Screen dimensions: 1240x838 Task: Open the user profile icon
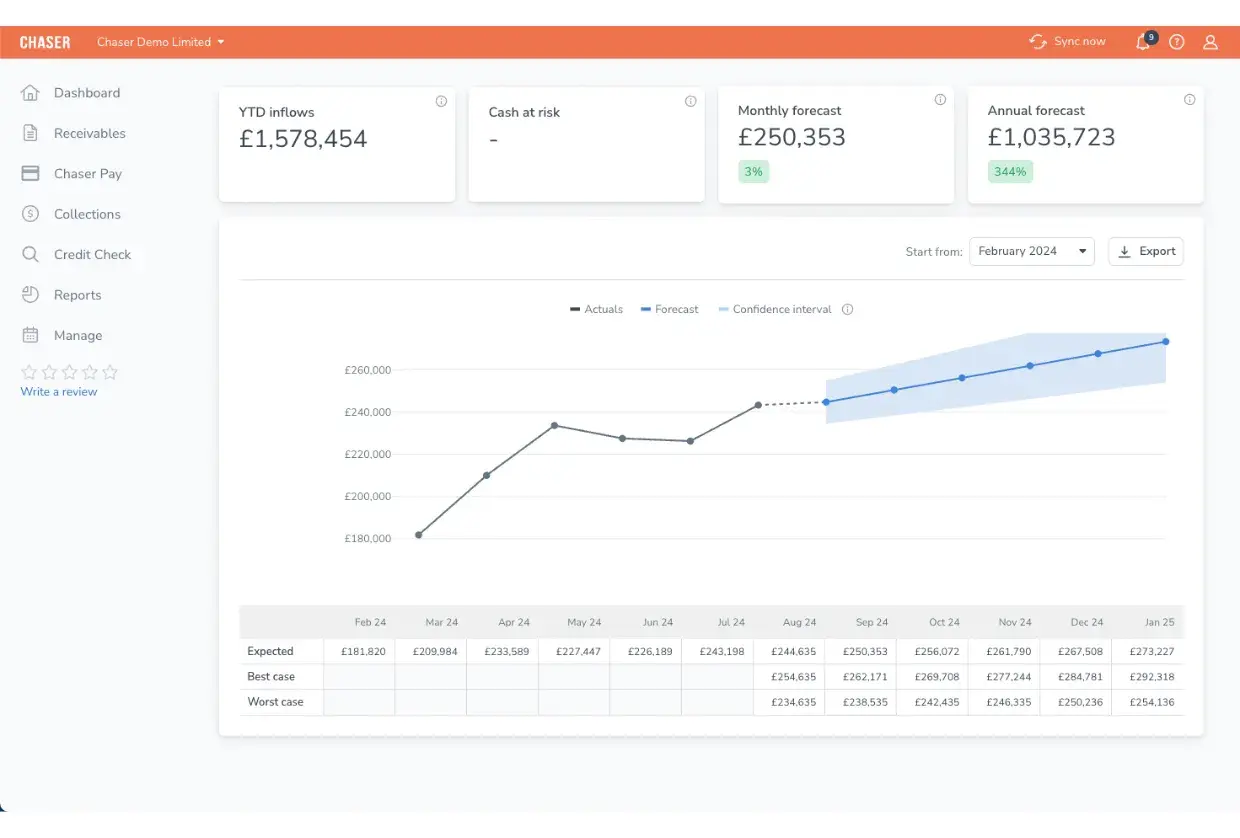[1210, 42]
